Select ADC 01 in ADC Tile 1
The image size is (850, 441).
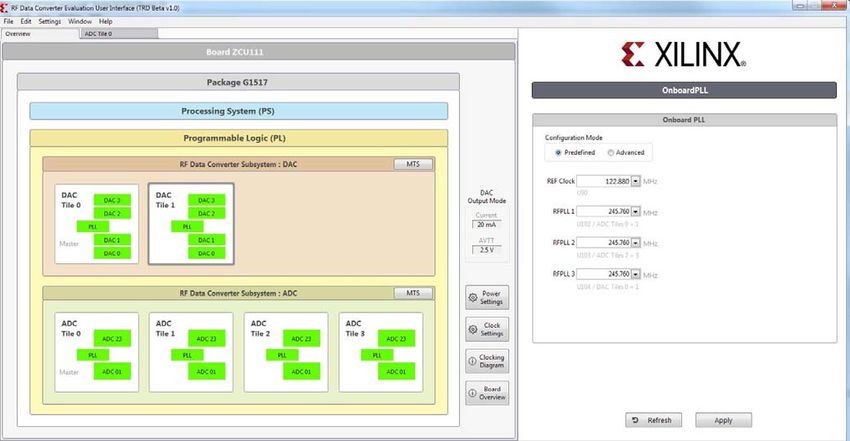tap(207, 372)
